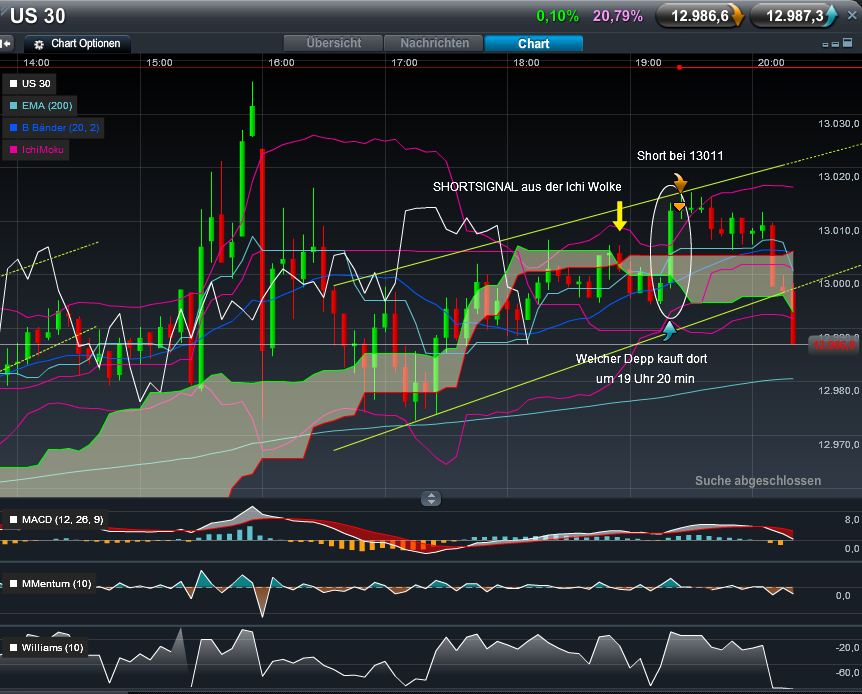Click buy price button 12.987,3

point(794,16)
